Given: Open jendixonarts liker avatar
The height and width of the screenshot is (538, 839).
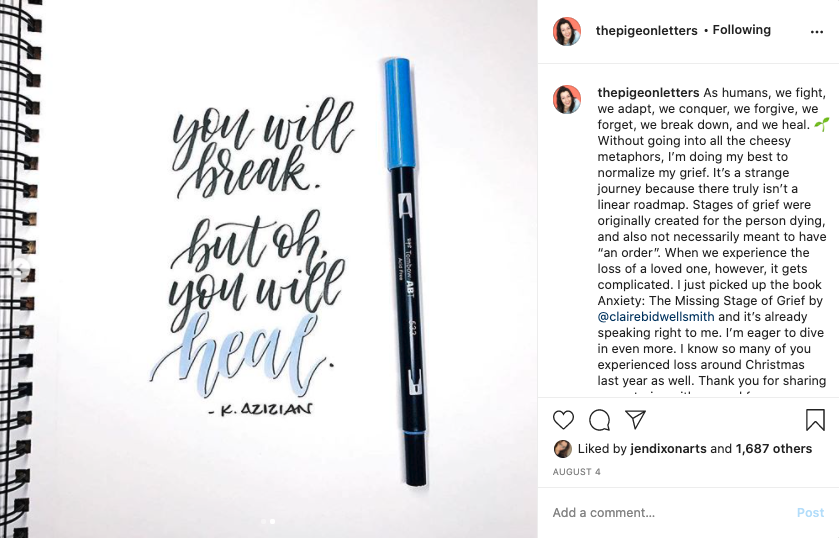Looking at the screenshot, I should [562, 449].
